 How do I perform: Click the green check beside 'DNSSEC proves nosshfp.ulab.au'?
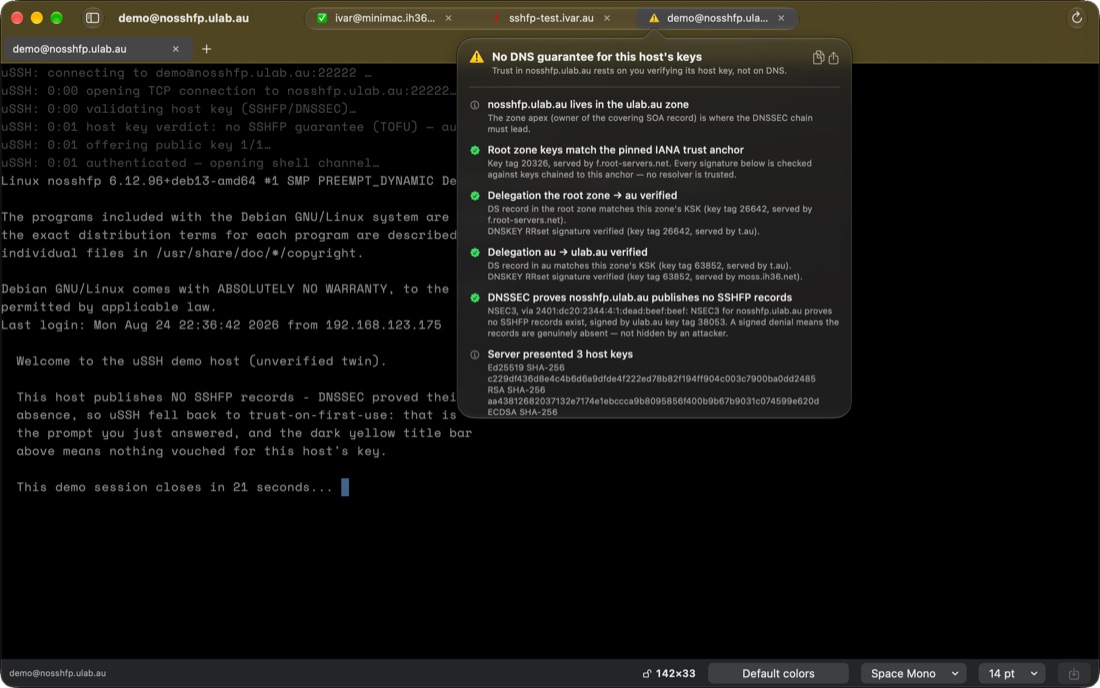pos(475,298)
